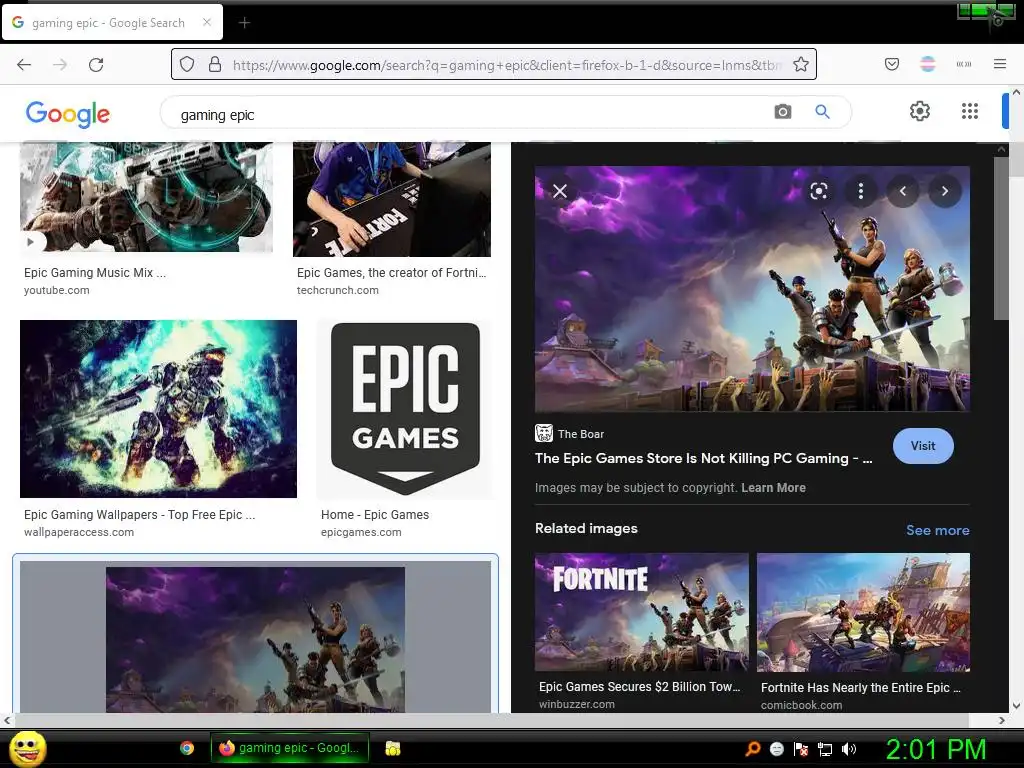
Task: Click the tray search magnifier icon
Action: click(753, 749)
